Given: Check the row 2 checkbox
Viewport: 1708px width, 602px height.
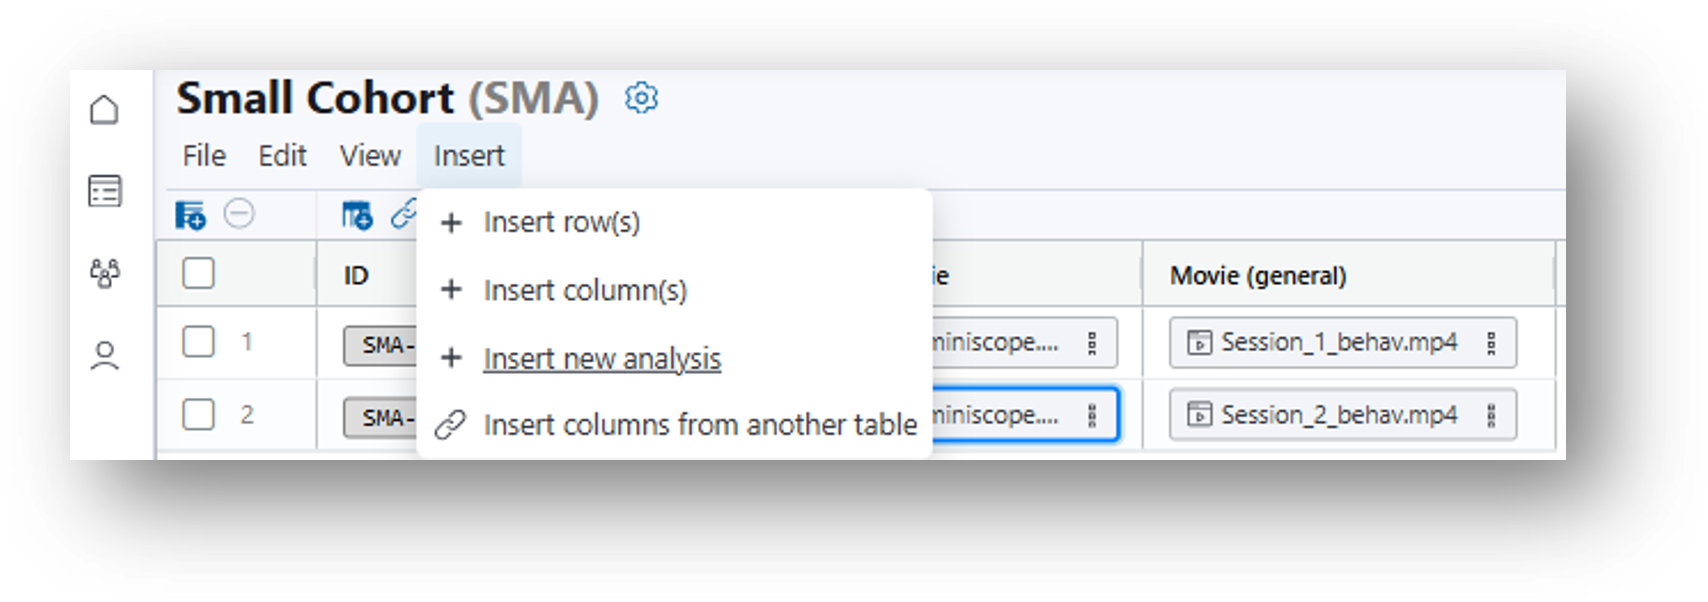Looking at the screenshot, I should [x=198, y=414].
